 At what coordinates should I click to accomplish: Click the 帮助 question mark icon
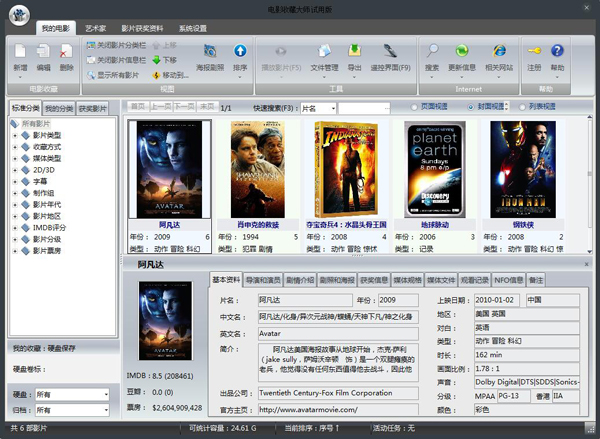point(557,51)
